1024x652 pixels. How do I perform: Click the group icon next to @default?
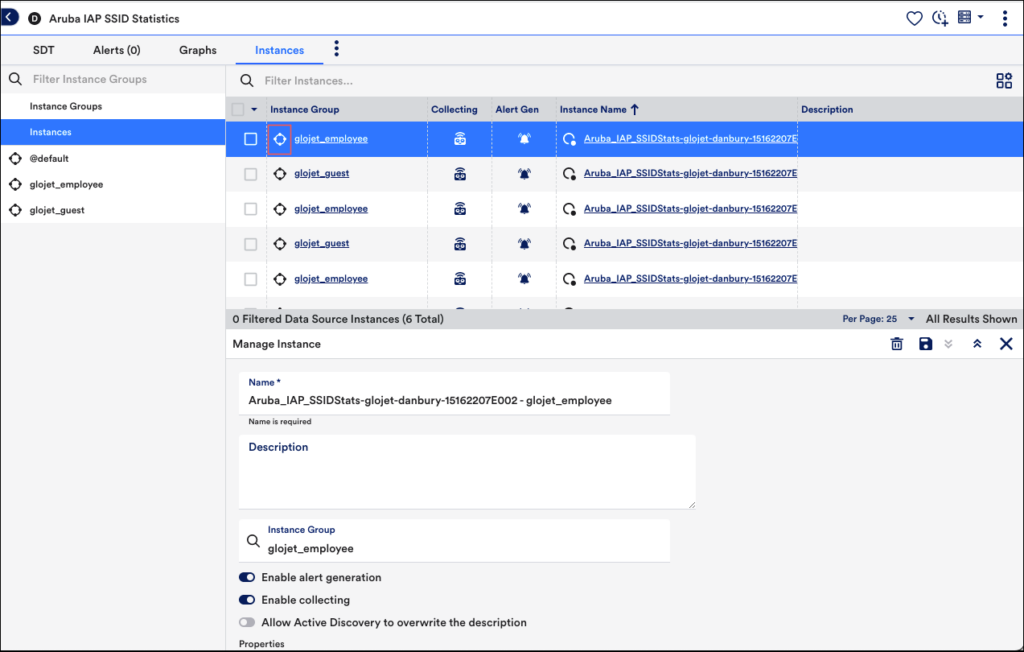click(15, 158)
